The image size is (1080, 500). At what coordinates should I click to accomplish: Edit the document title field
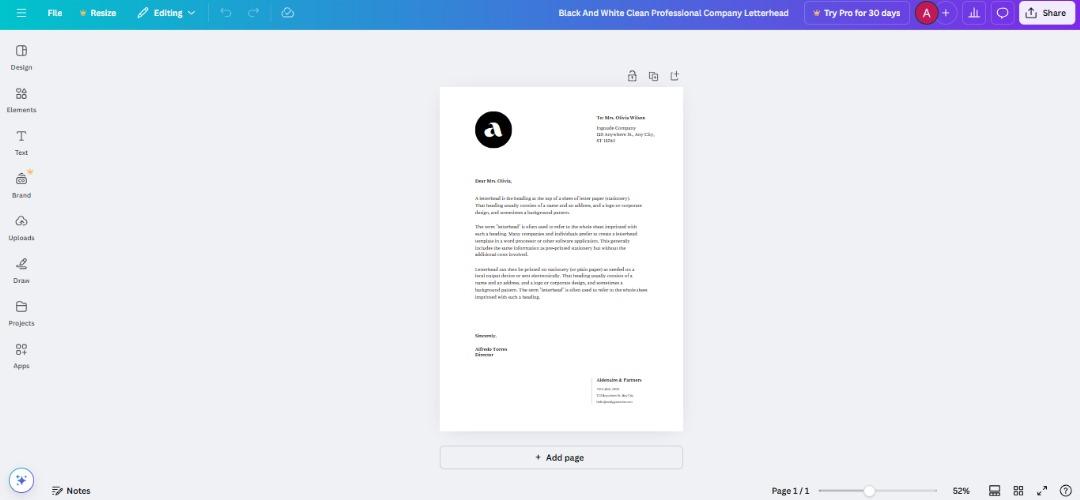point(673,13)
